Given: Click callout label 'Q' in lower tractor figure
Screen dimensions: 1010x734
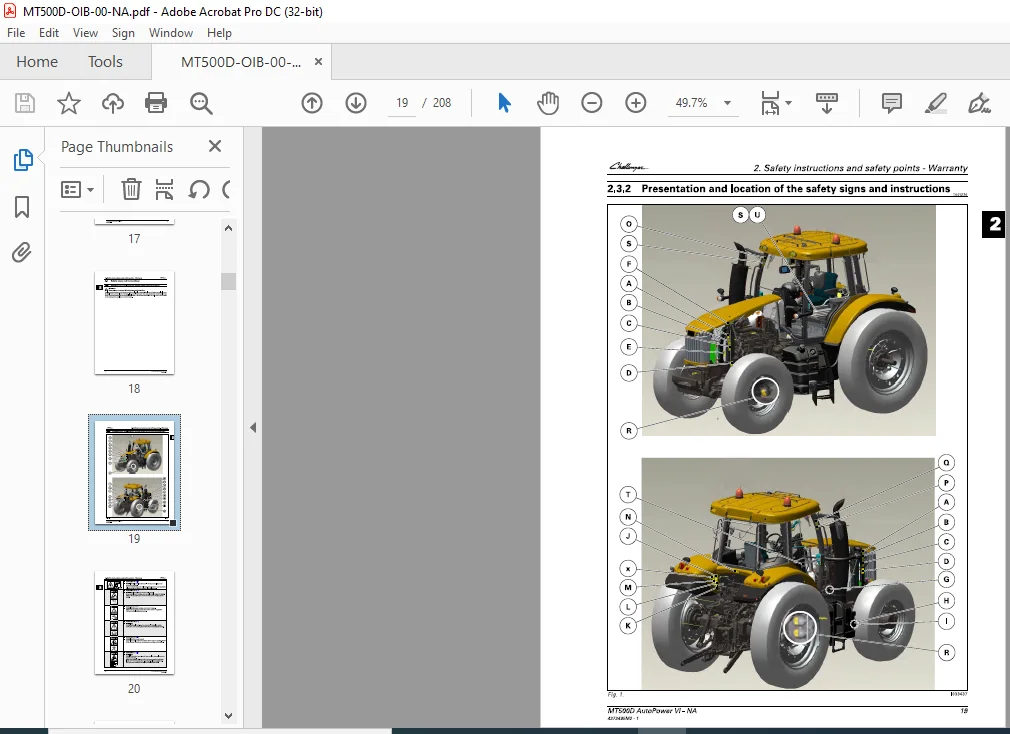Looking at the screenshot, I should pyautogui.click(x=946, y=463).
